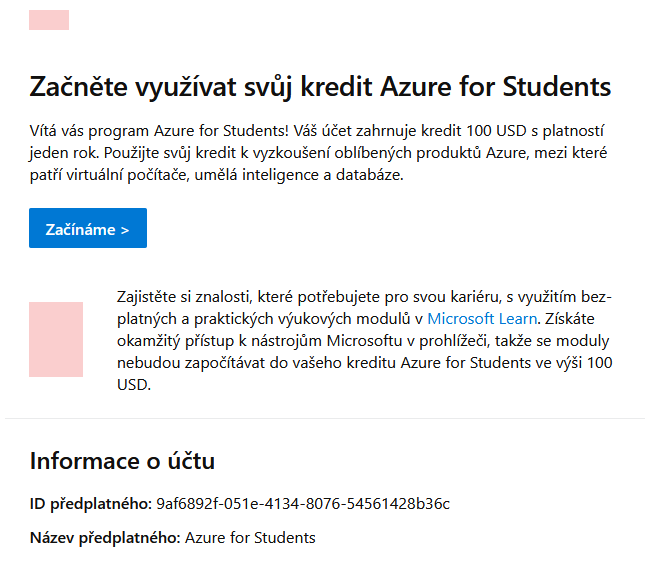Click the horizontal divider above Informace o účtu
The width and height of the screenshot is (672, 576).
pos(325,418)
